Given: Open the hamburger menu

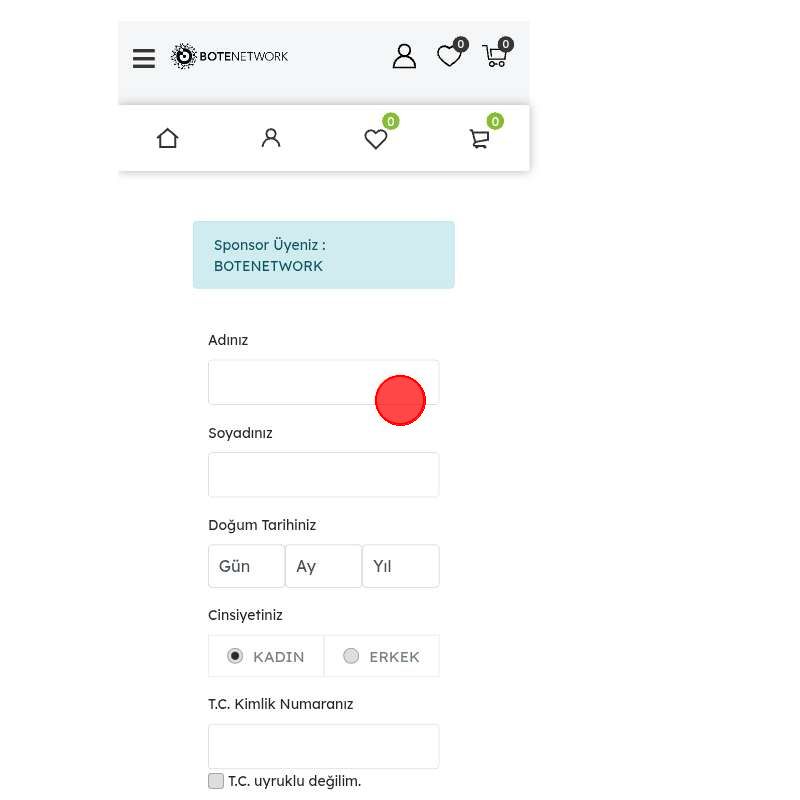Looking at the screenshot, I should (x=144, y=58).
